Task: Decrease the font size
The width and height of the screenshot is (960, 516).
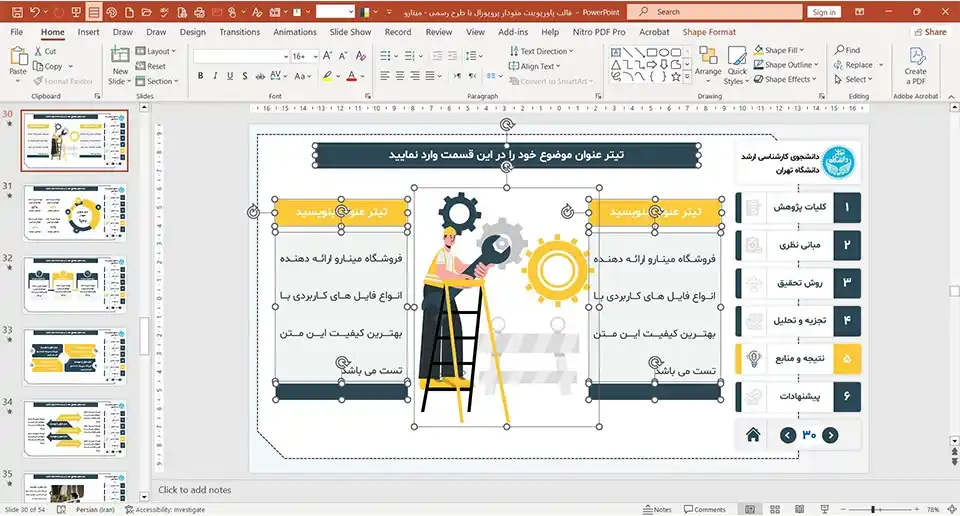Action: (x=343, y=56)
